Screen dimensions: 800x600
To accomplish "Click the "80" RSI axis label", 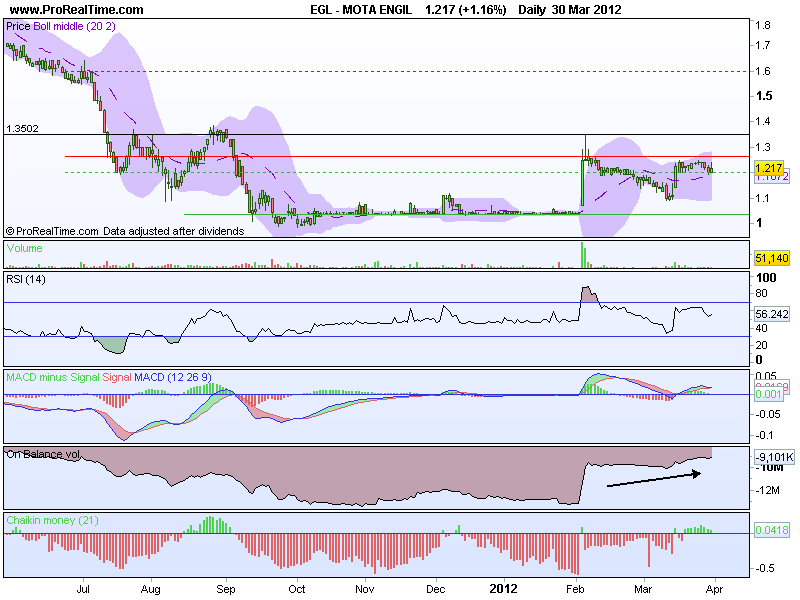I will click(761, 293).
